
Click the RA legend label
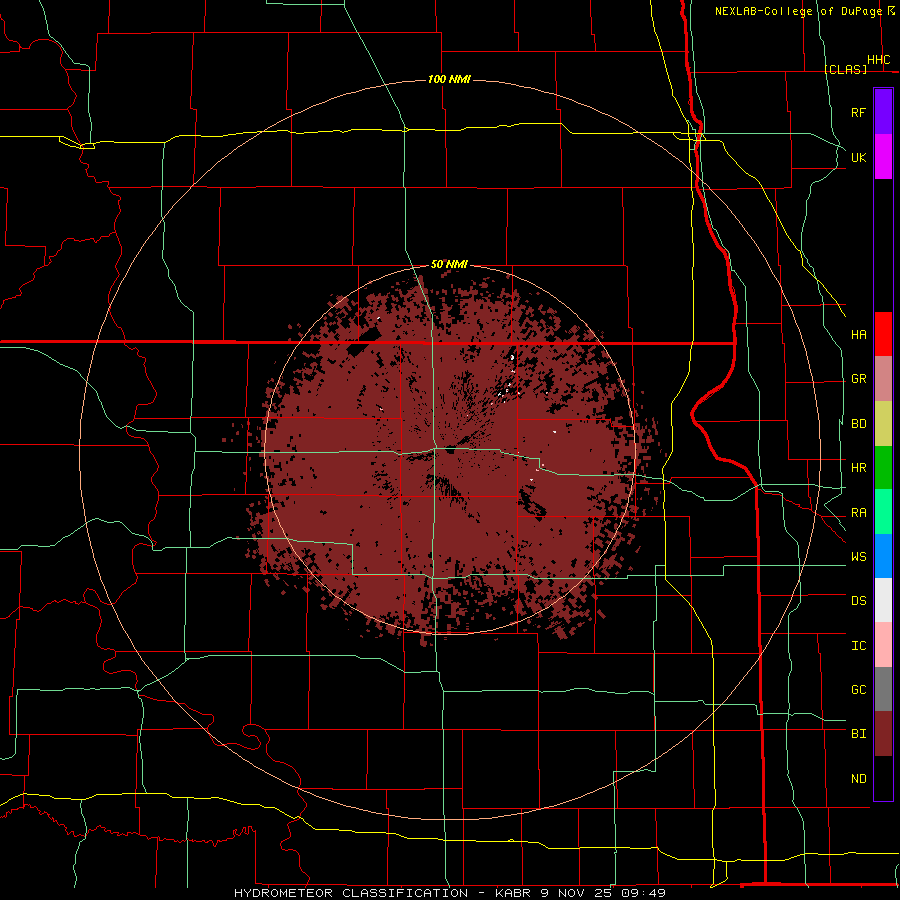coord(859,513)
